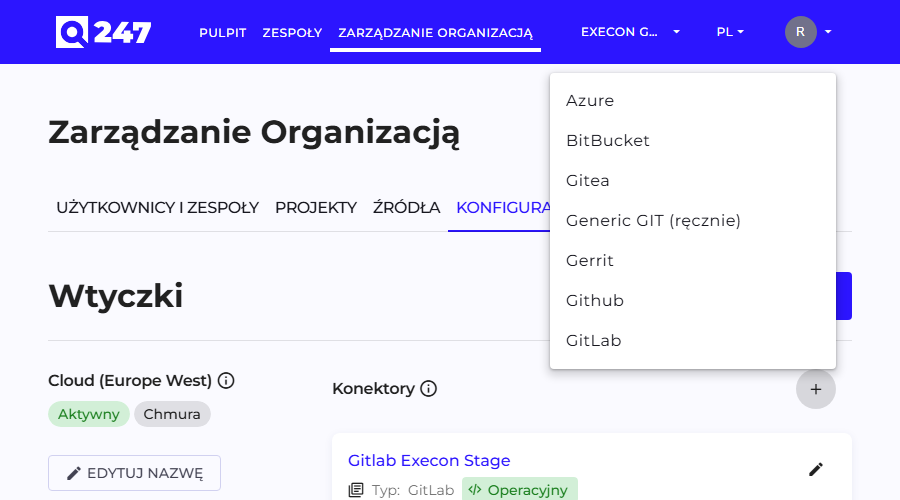Image resolution: width=900 pixels, height=500 pixels.
Task: Open the Pulpit page
Action: point(223,33)
